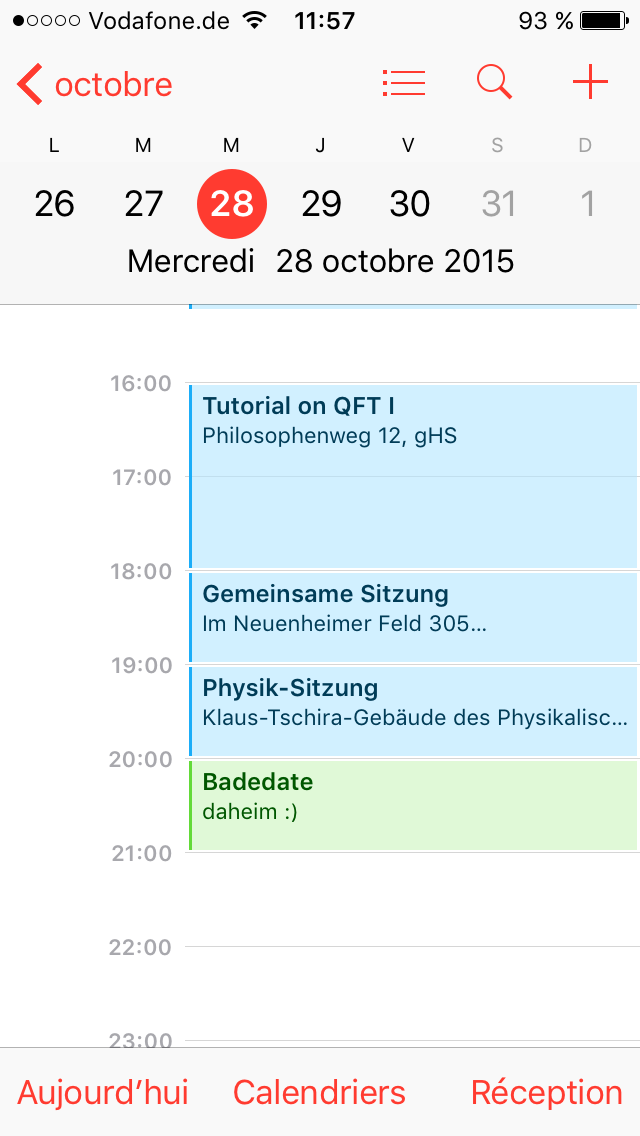Viewport: 640px width, 1136px height.
Task: Tap the highlighted day 28
Action: [x=232, y=204]
